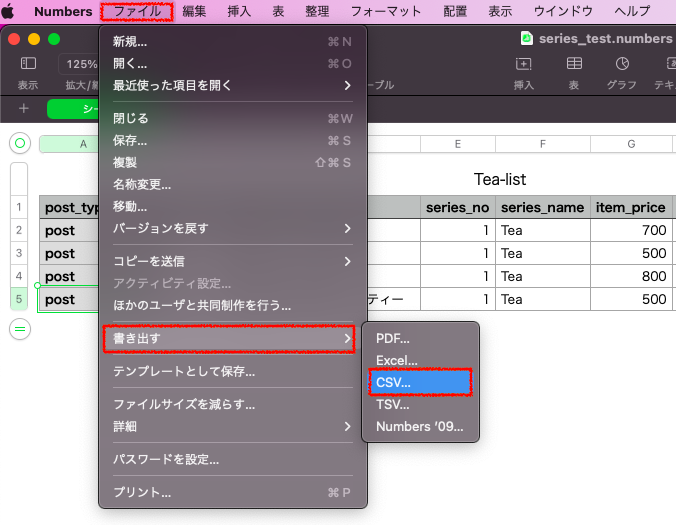Screen dimensions: 676x525
Task: Click the series_test.numbers window title
Action: pos(605,38)
